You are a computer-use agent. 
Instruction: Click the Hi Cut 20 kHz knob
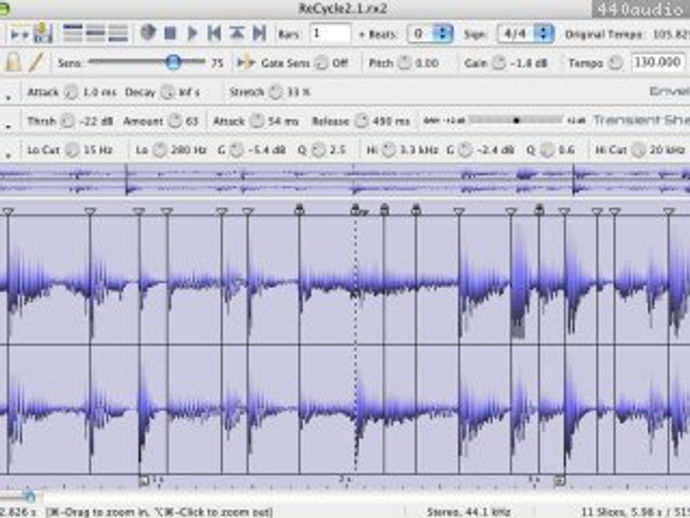638,151
